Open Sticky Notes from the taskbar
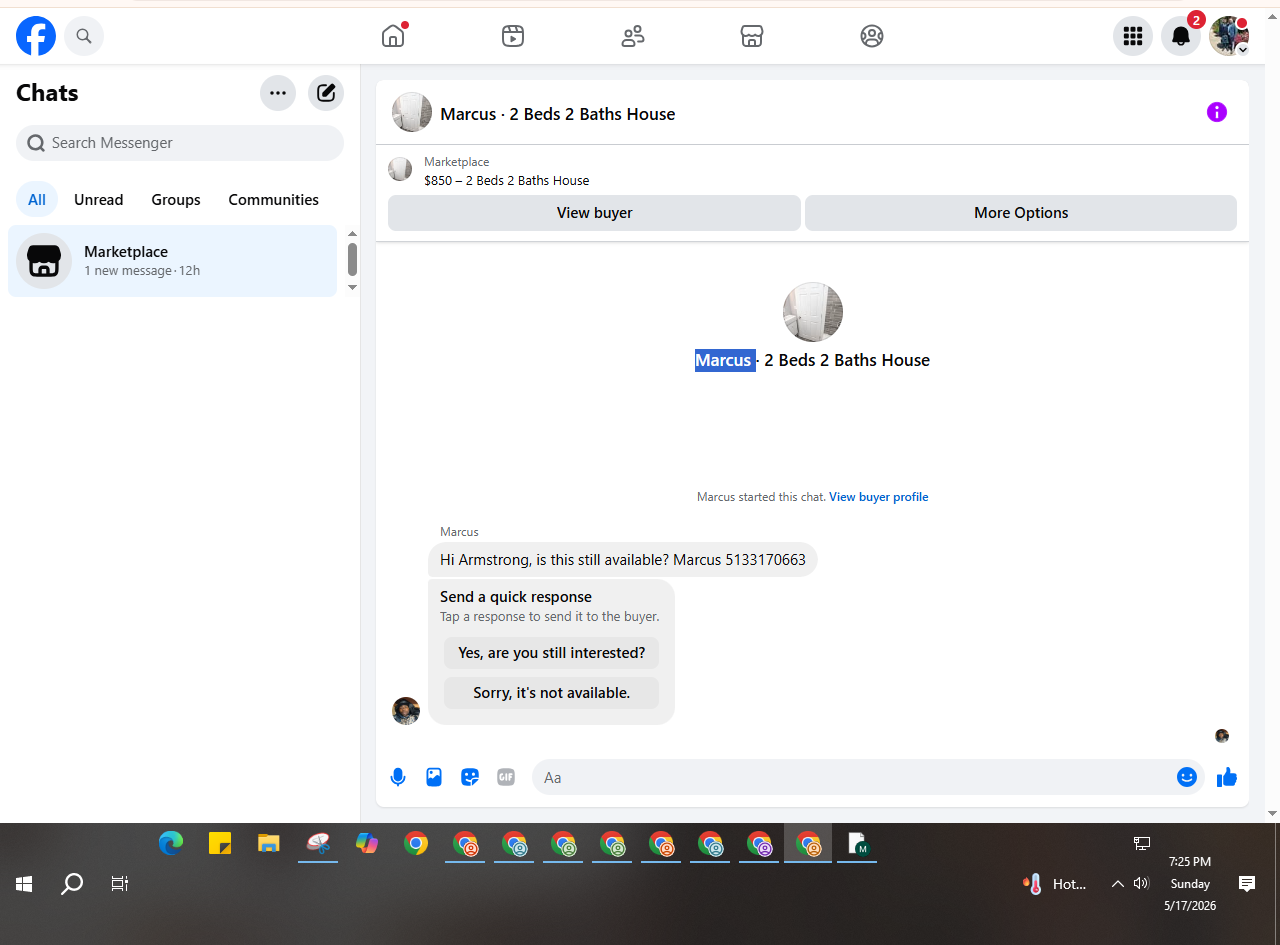The image size is (1280, 945). click(220, 844)
